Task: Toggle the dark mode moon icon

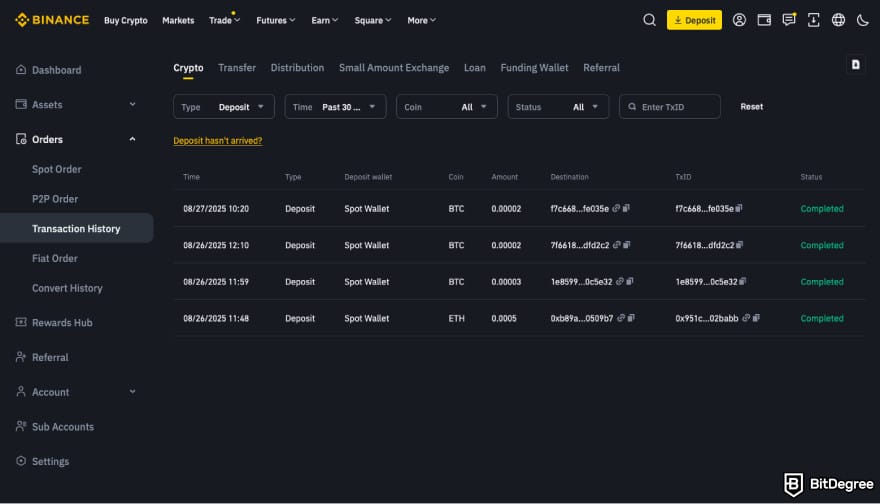Action: click(x=863, y=20)
